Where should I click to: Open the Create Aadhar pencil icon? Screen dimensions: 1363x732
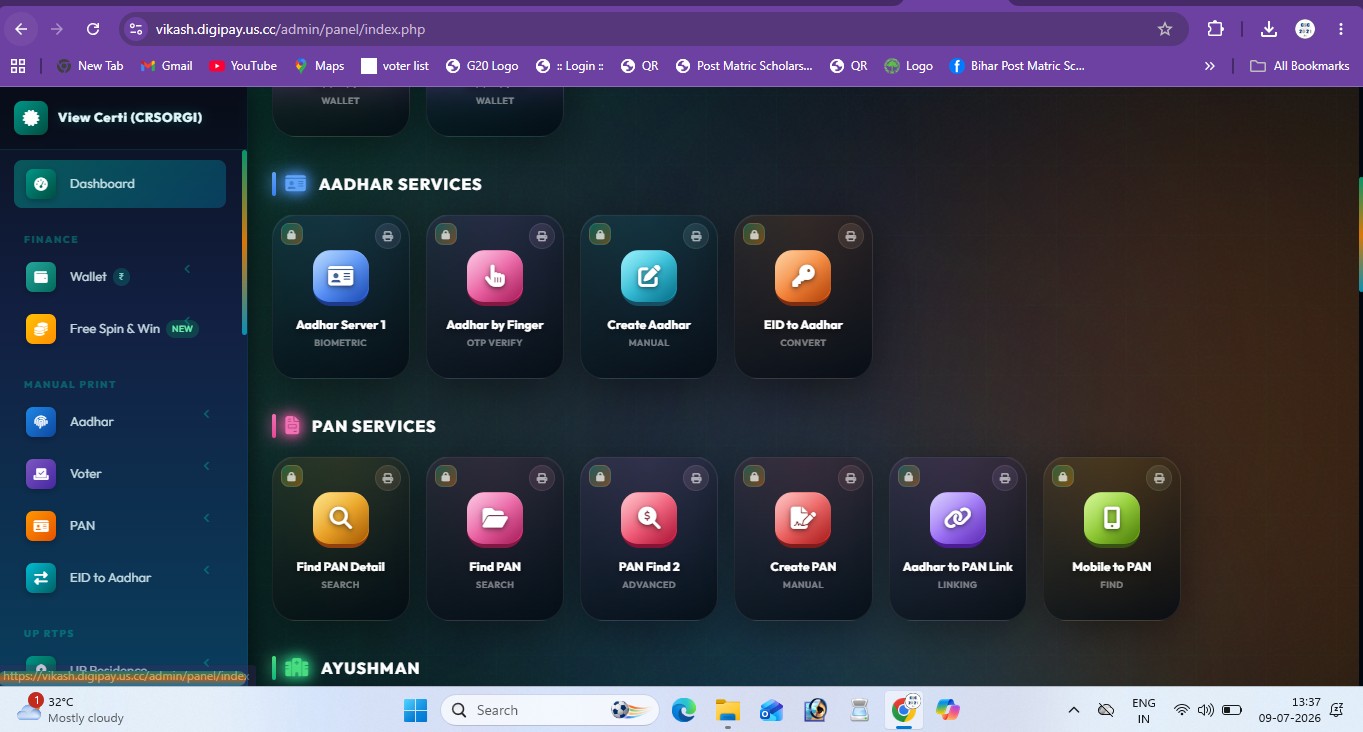(x=649, y=277)
